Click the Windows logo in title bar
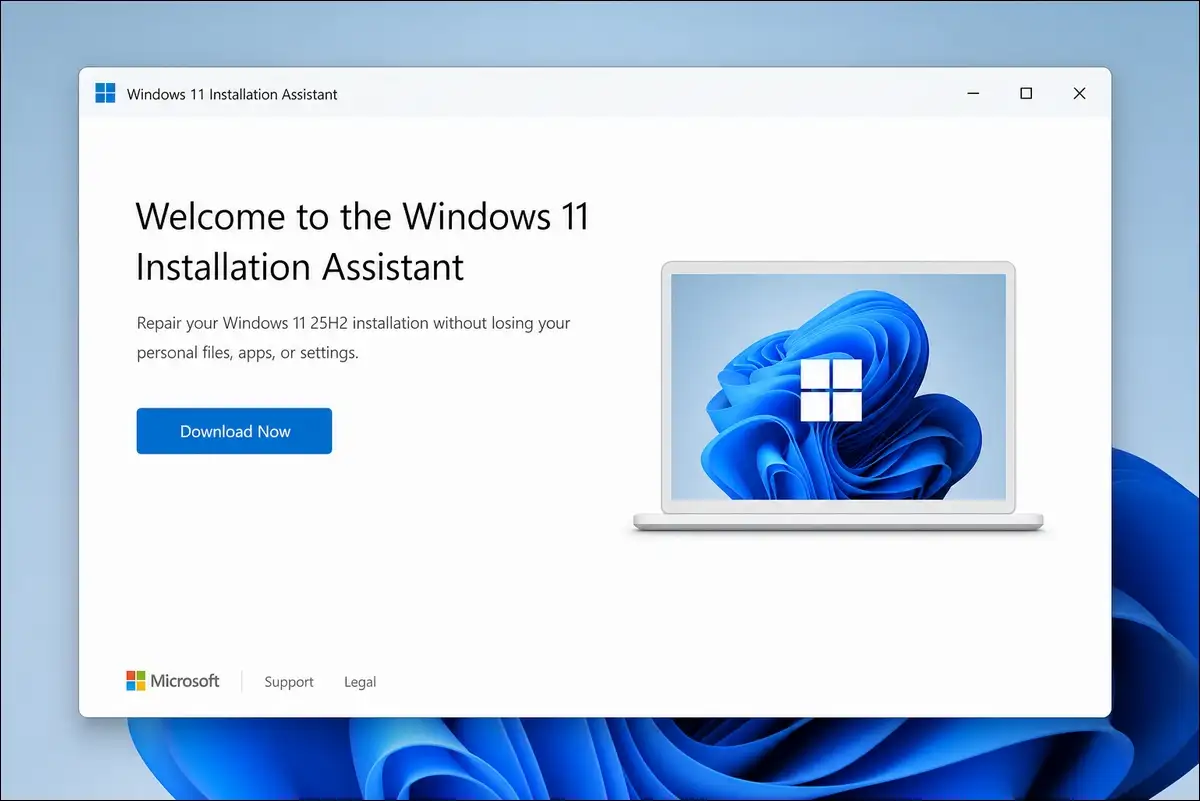This screenshot has width=1200, height=801. point(105,94)
